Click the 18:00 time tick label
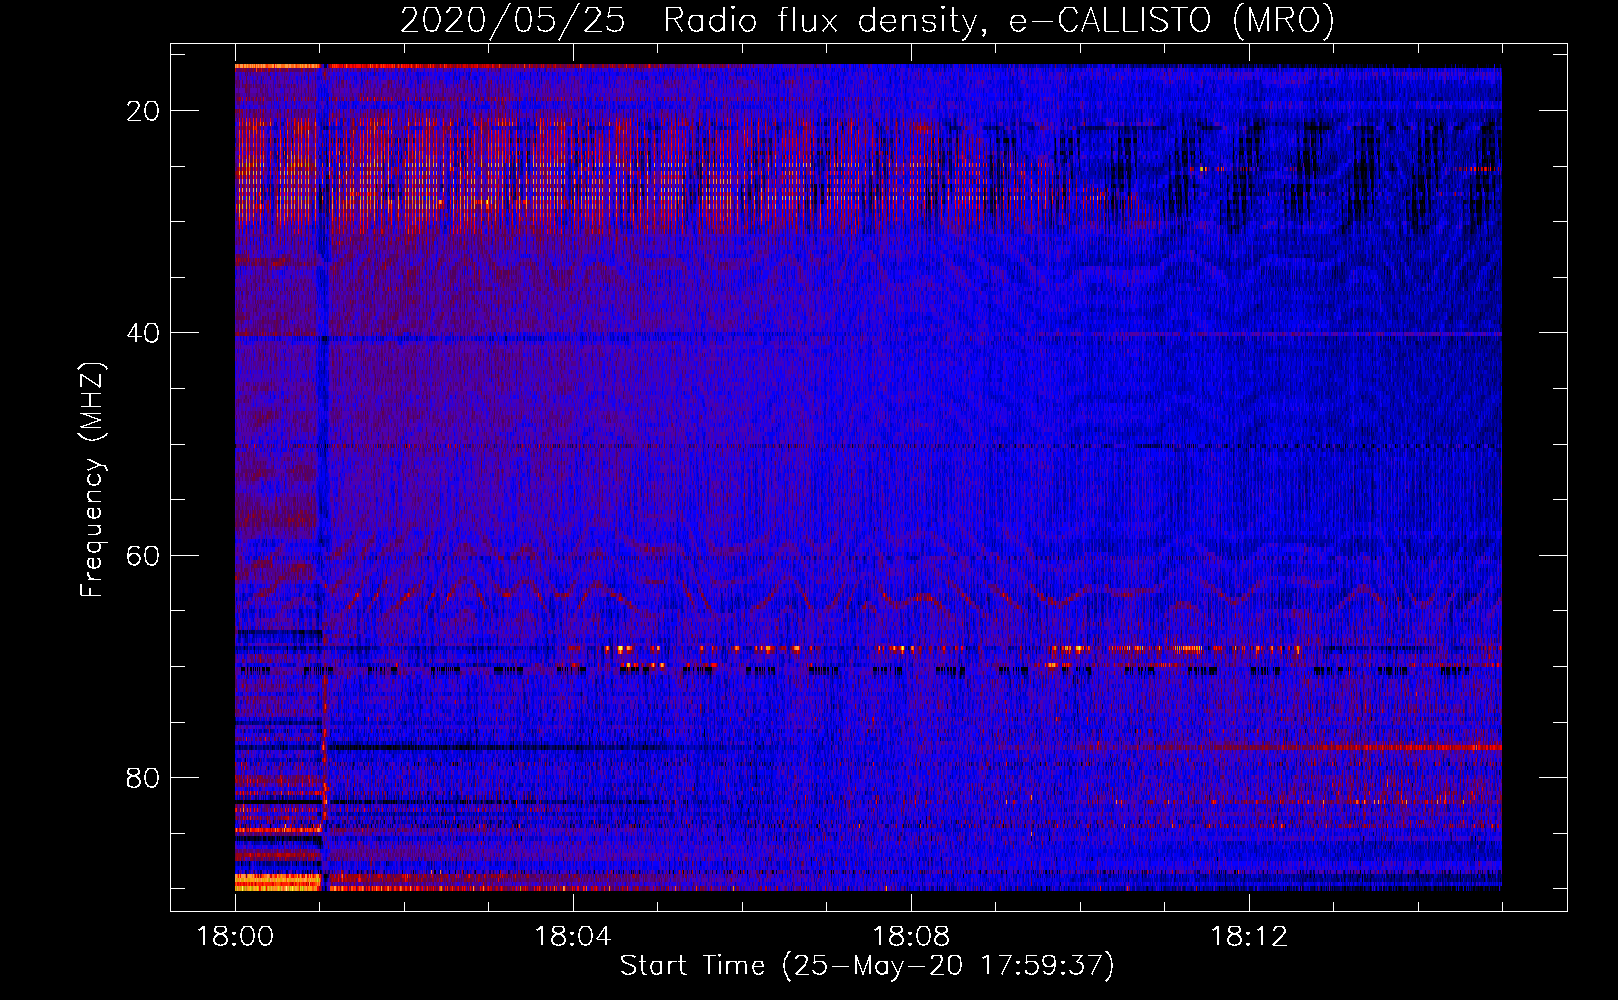 click(235, 937)
